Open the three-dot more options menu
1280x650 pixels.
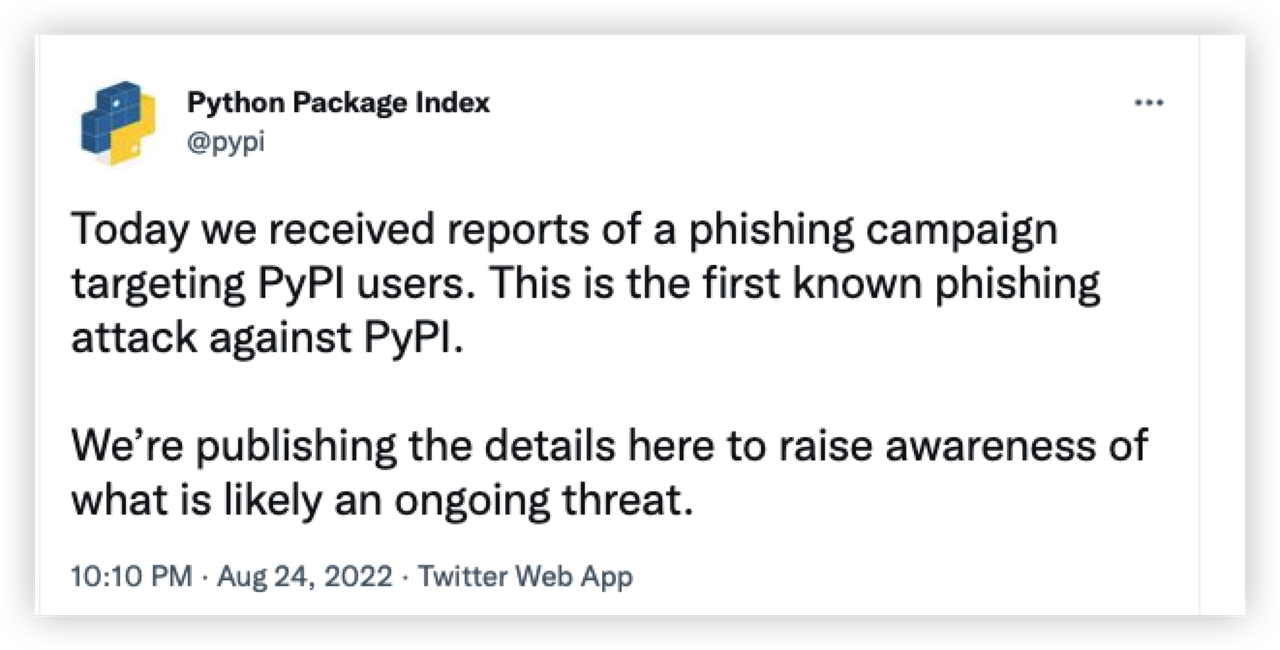1150,103
